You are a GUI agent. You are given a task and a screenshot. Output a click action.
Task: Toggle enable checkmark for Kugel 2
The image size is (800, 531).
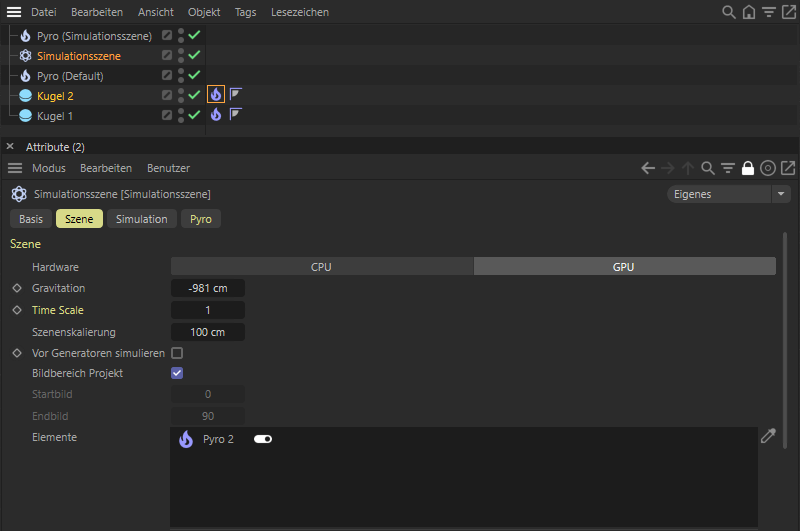(194, 95)
